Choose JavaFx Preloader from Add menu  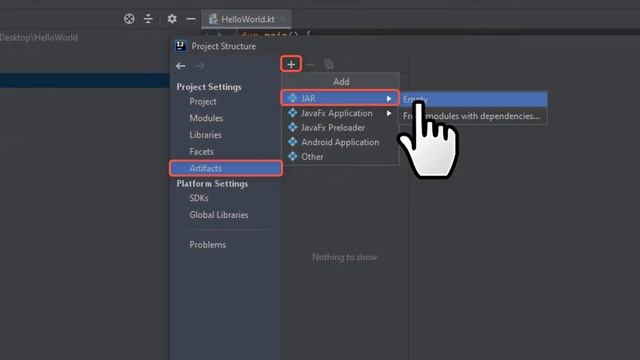pyautogui.click(x=340, y=128)
